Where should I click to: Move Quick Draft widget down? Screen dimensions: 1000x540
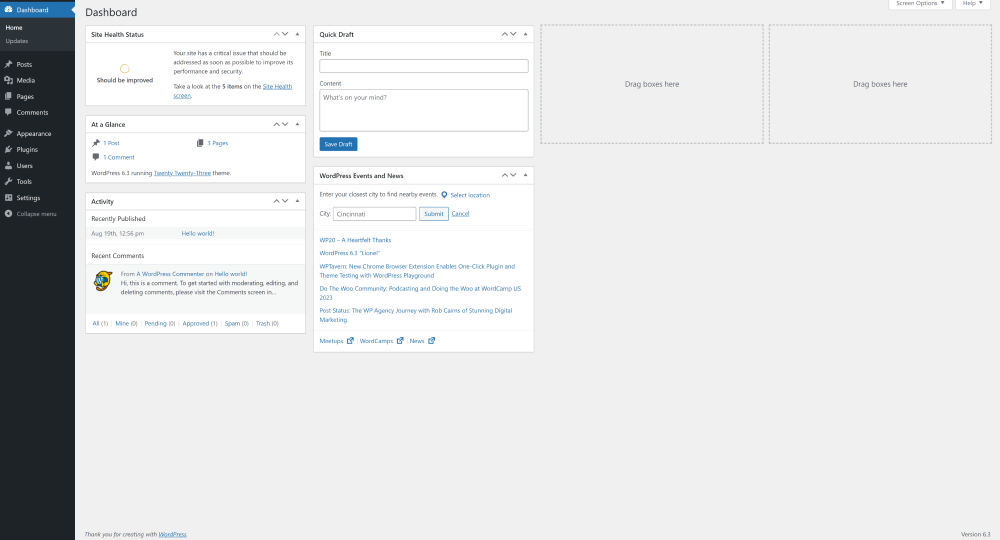[x=513, y=34]
